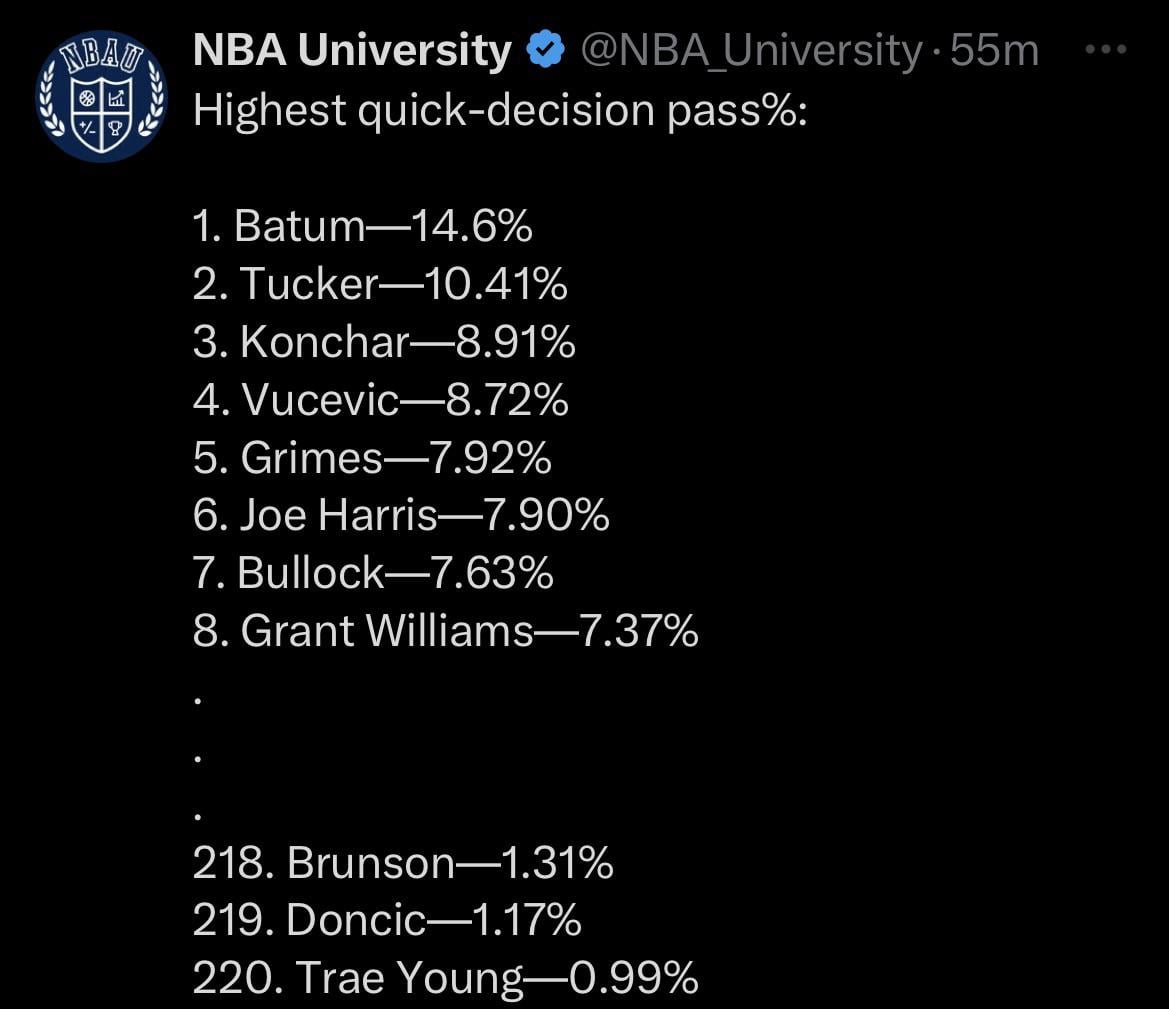Click the Tucker 10.41% entry
This screenshot has height=1009, width=1169.
coord(380,285)
